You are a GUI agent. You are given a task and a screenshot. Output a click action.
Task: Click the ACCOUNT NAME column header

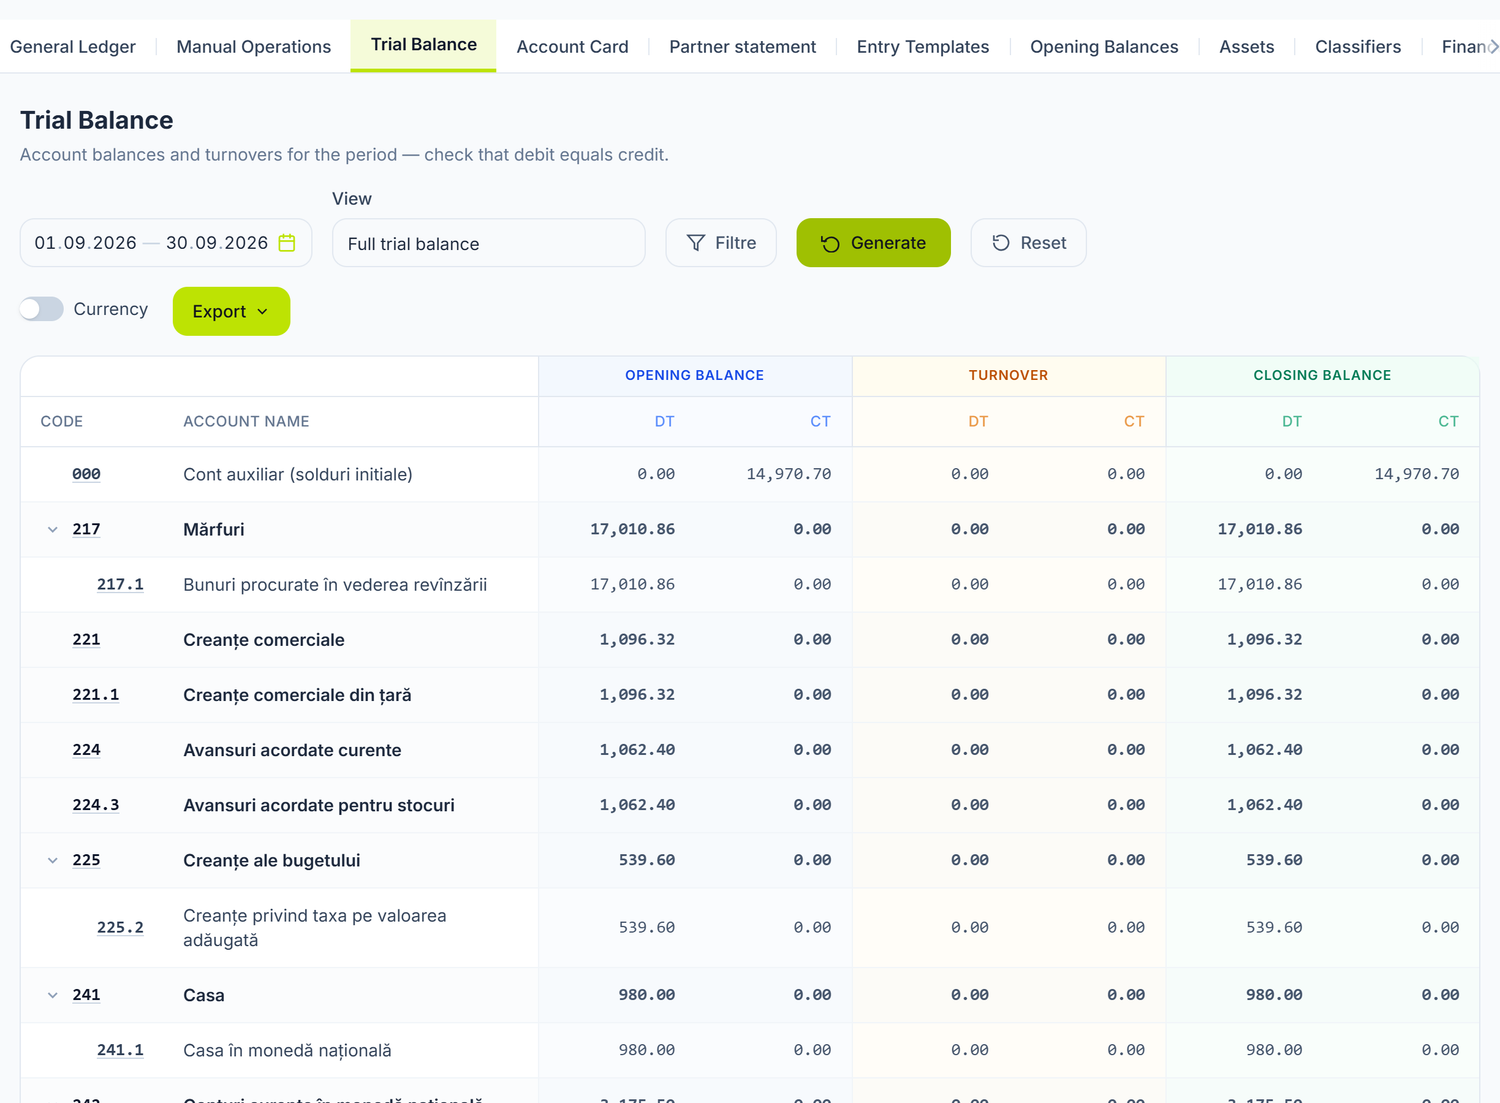pos(246,422)
